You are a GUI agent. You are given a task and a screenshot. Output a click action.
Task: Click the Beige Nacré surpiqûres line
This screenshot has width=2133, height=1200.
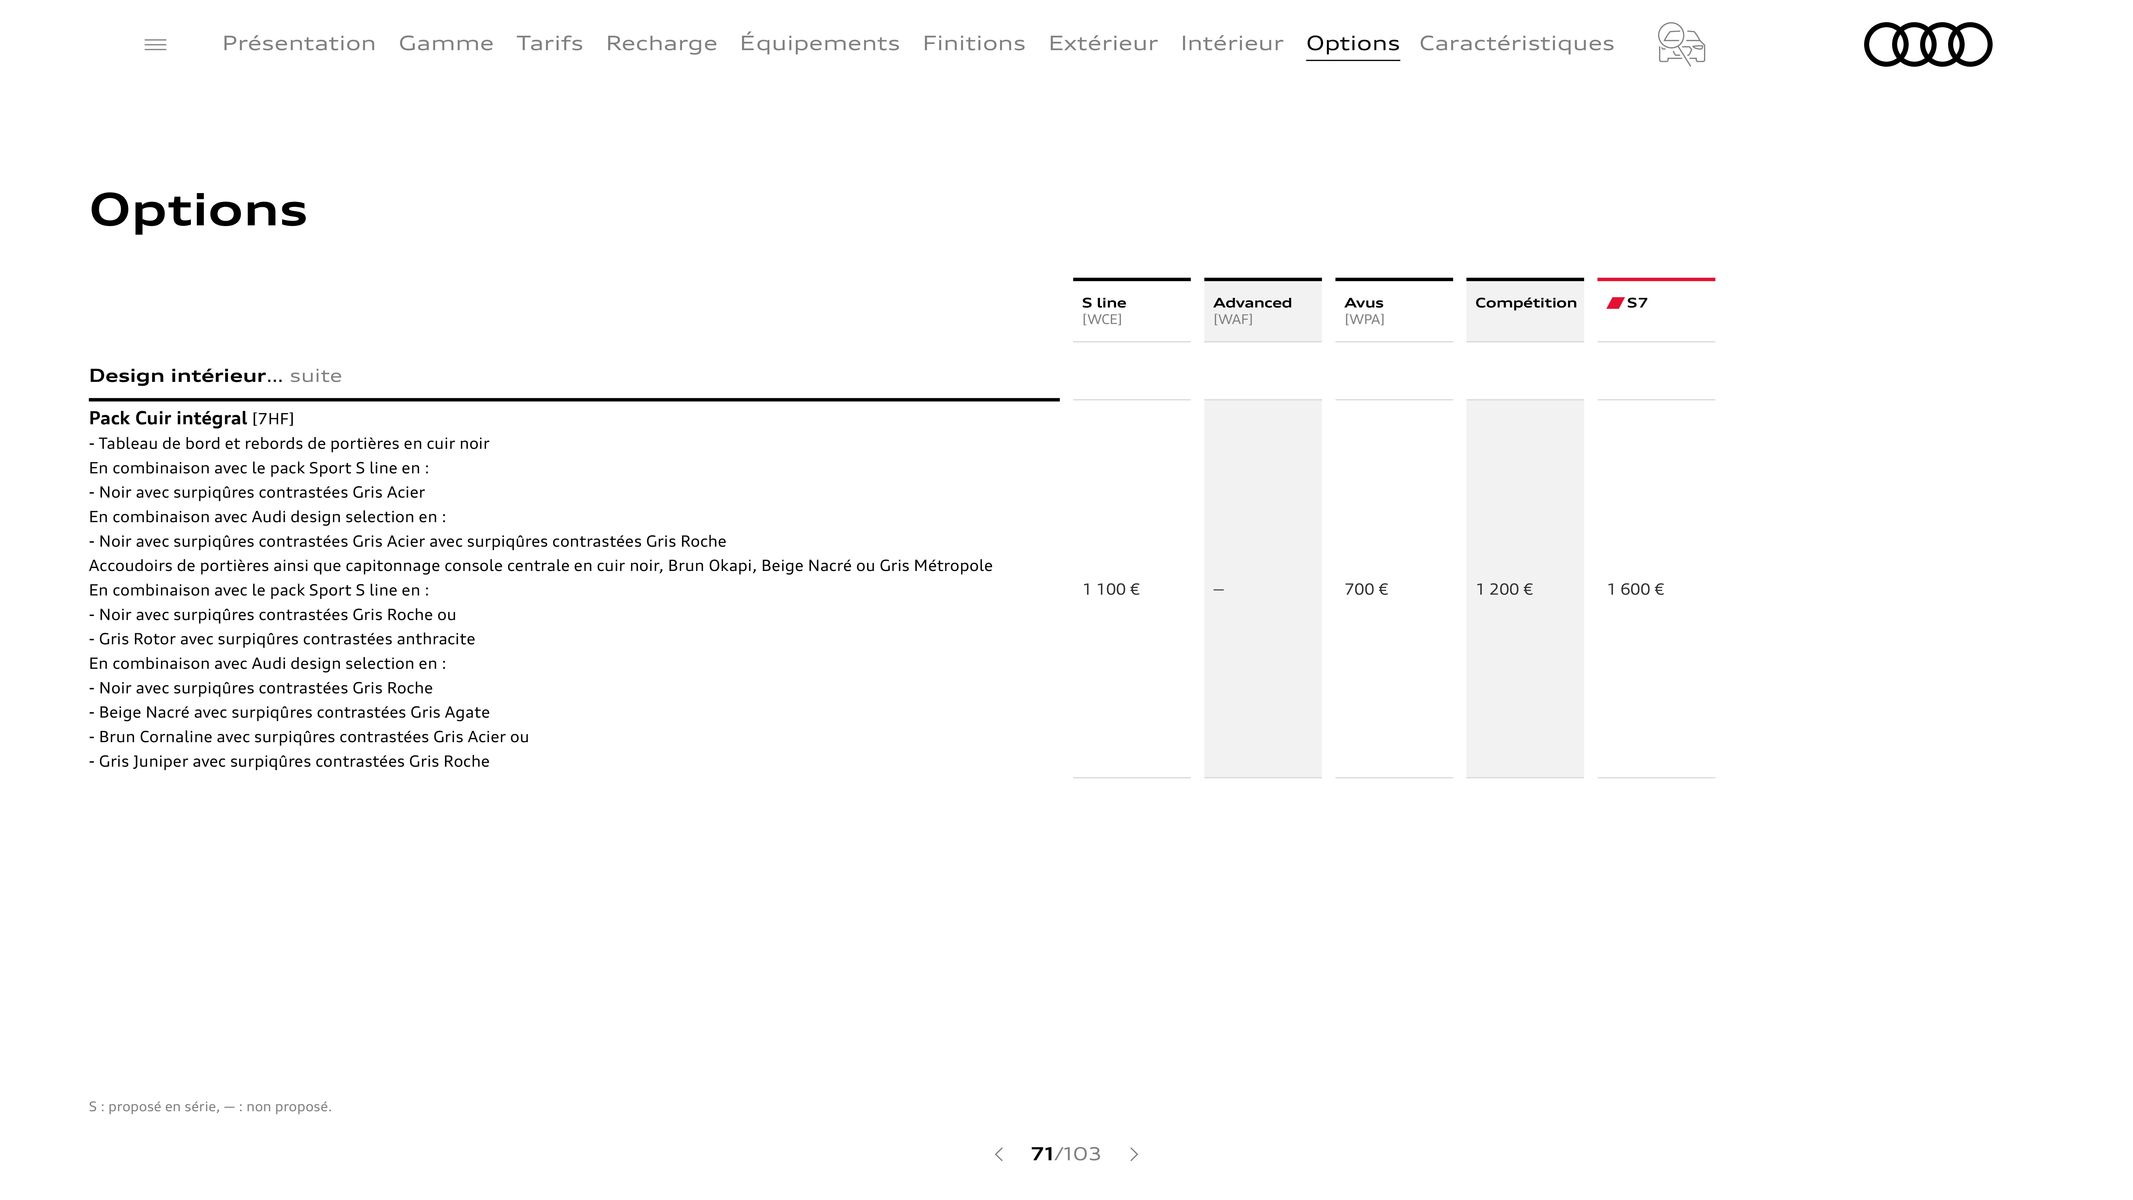(289, 712)
